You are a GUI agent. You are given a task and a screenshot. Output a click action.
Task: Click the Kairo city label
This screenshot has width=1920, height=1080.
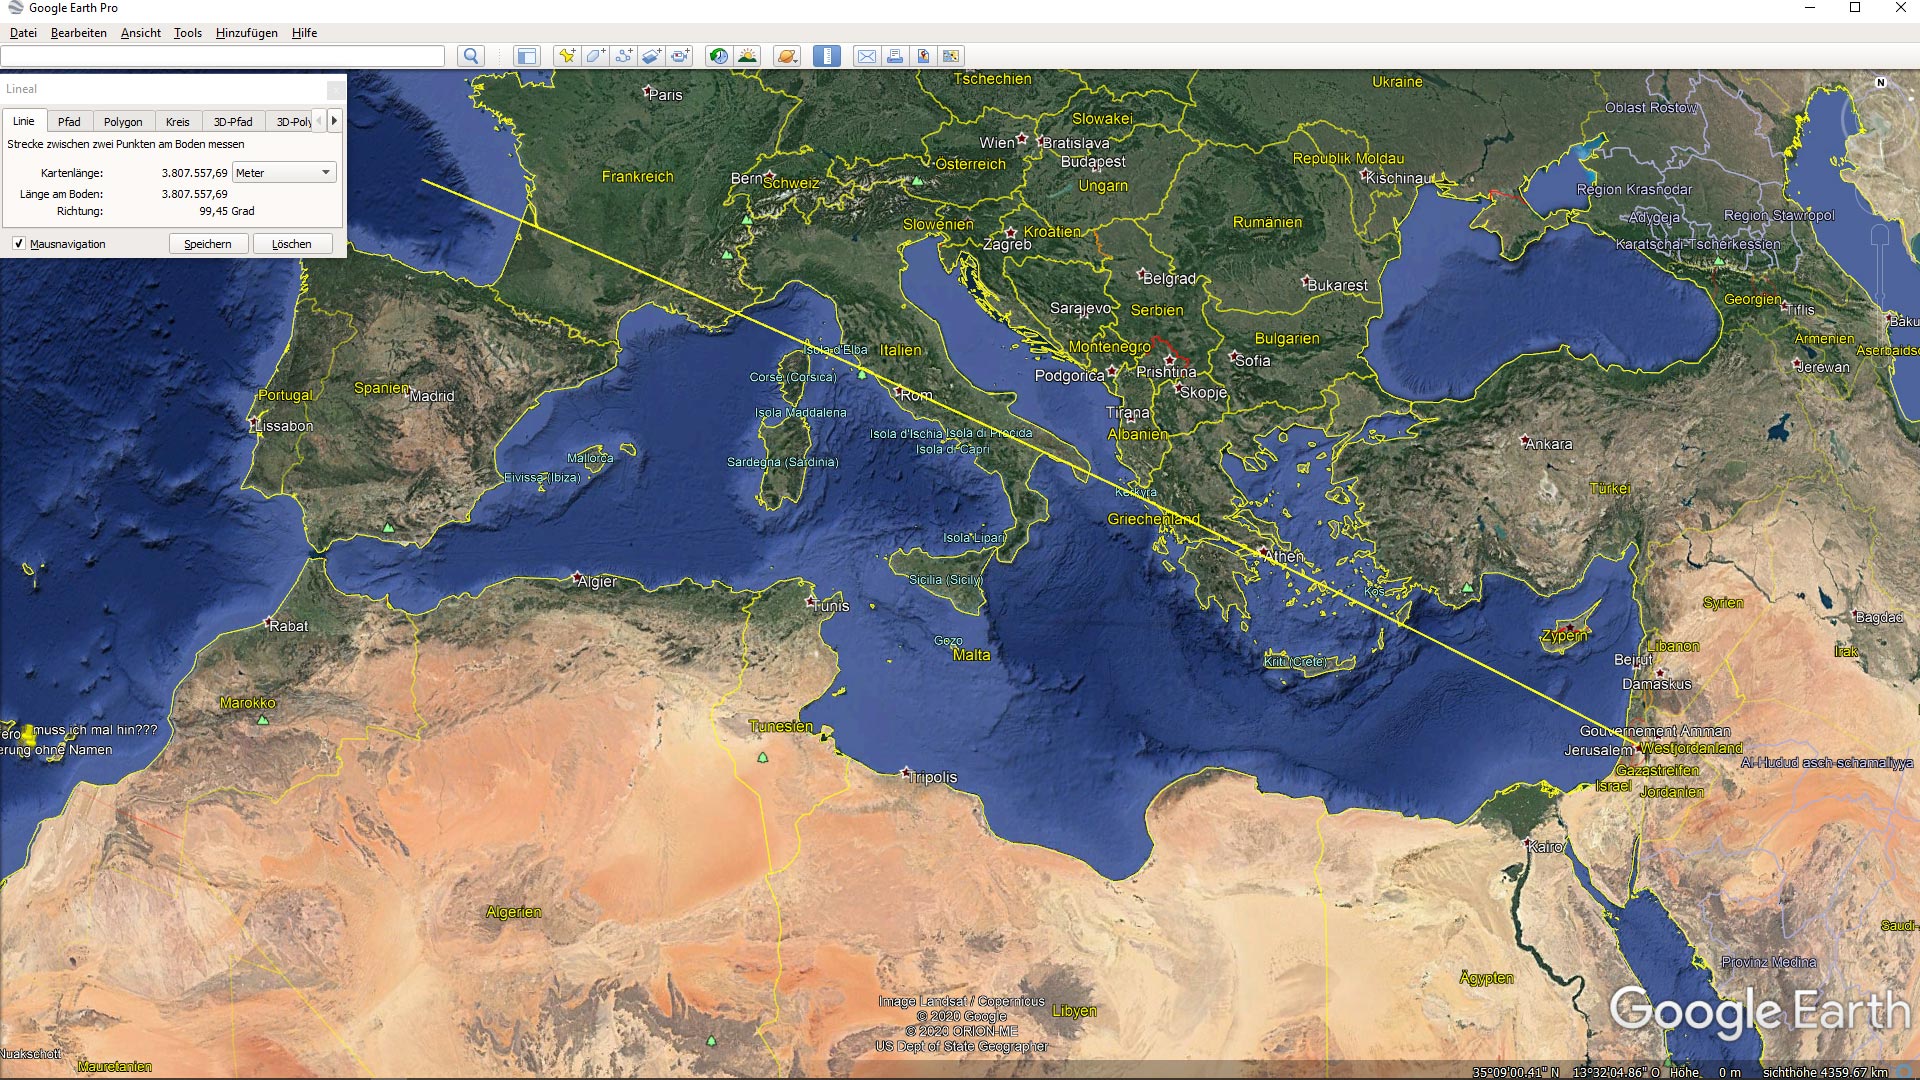[1545, 847]
